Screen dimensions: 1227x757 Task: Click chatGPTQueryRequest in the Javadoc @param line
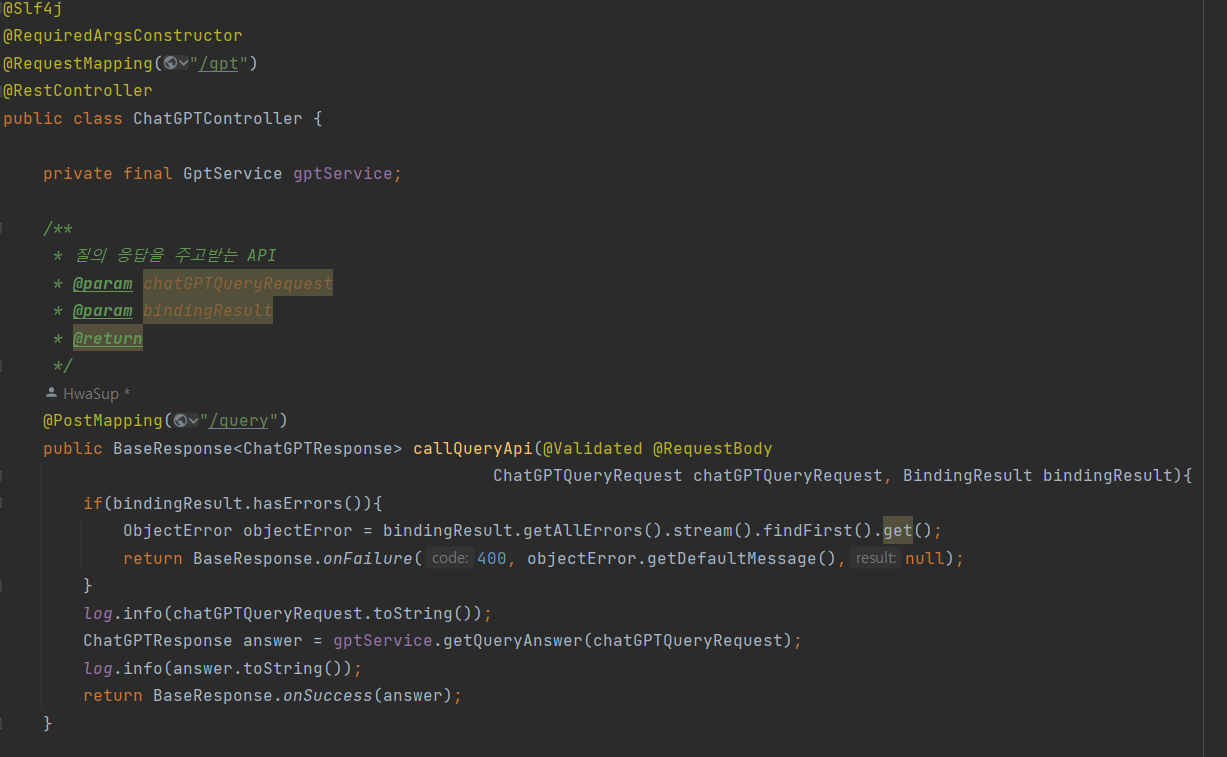[x=238, y=283]
